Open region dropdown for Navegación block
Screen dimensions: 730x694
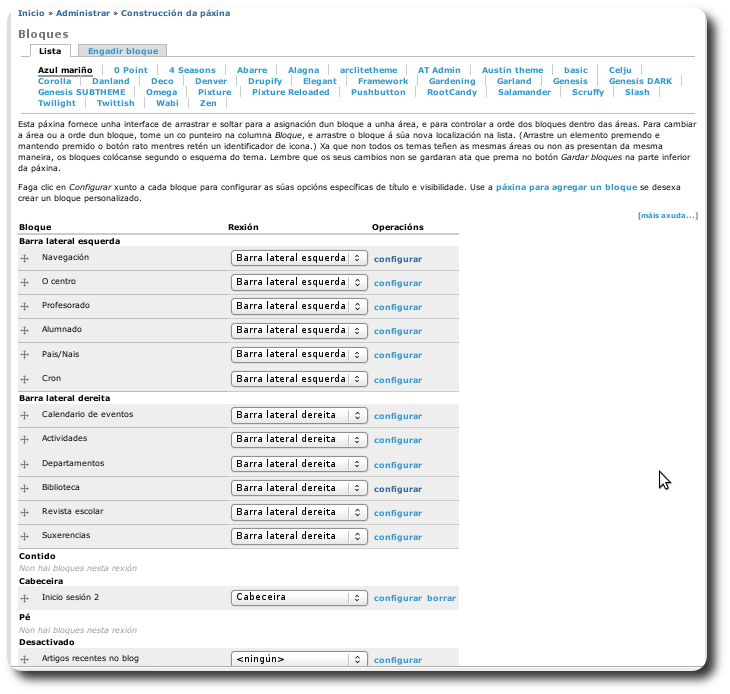click(299, 258)
